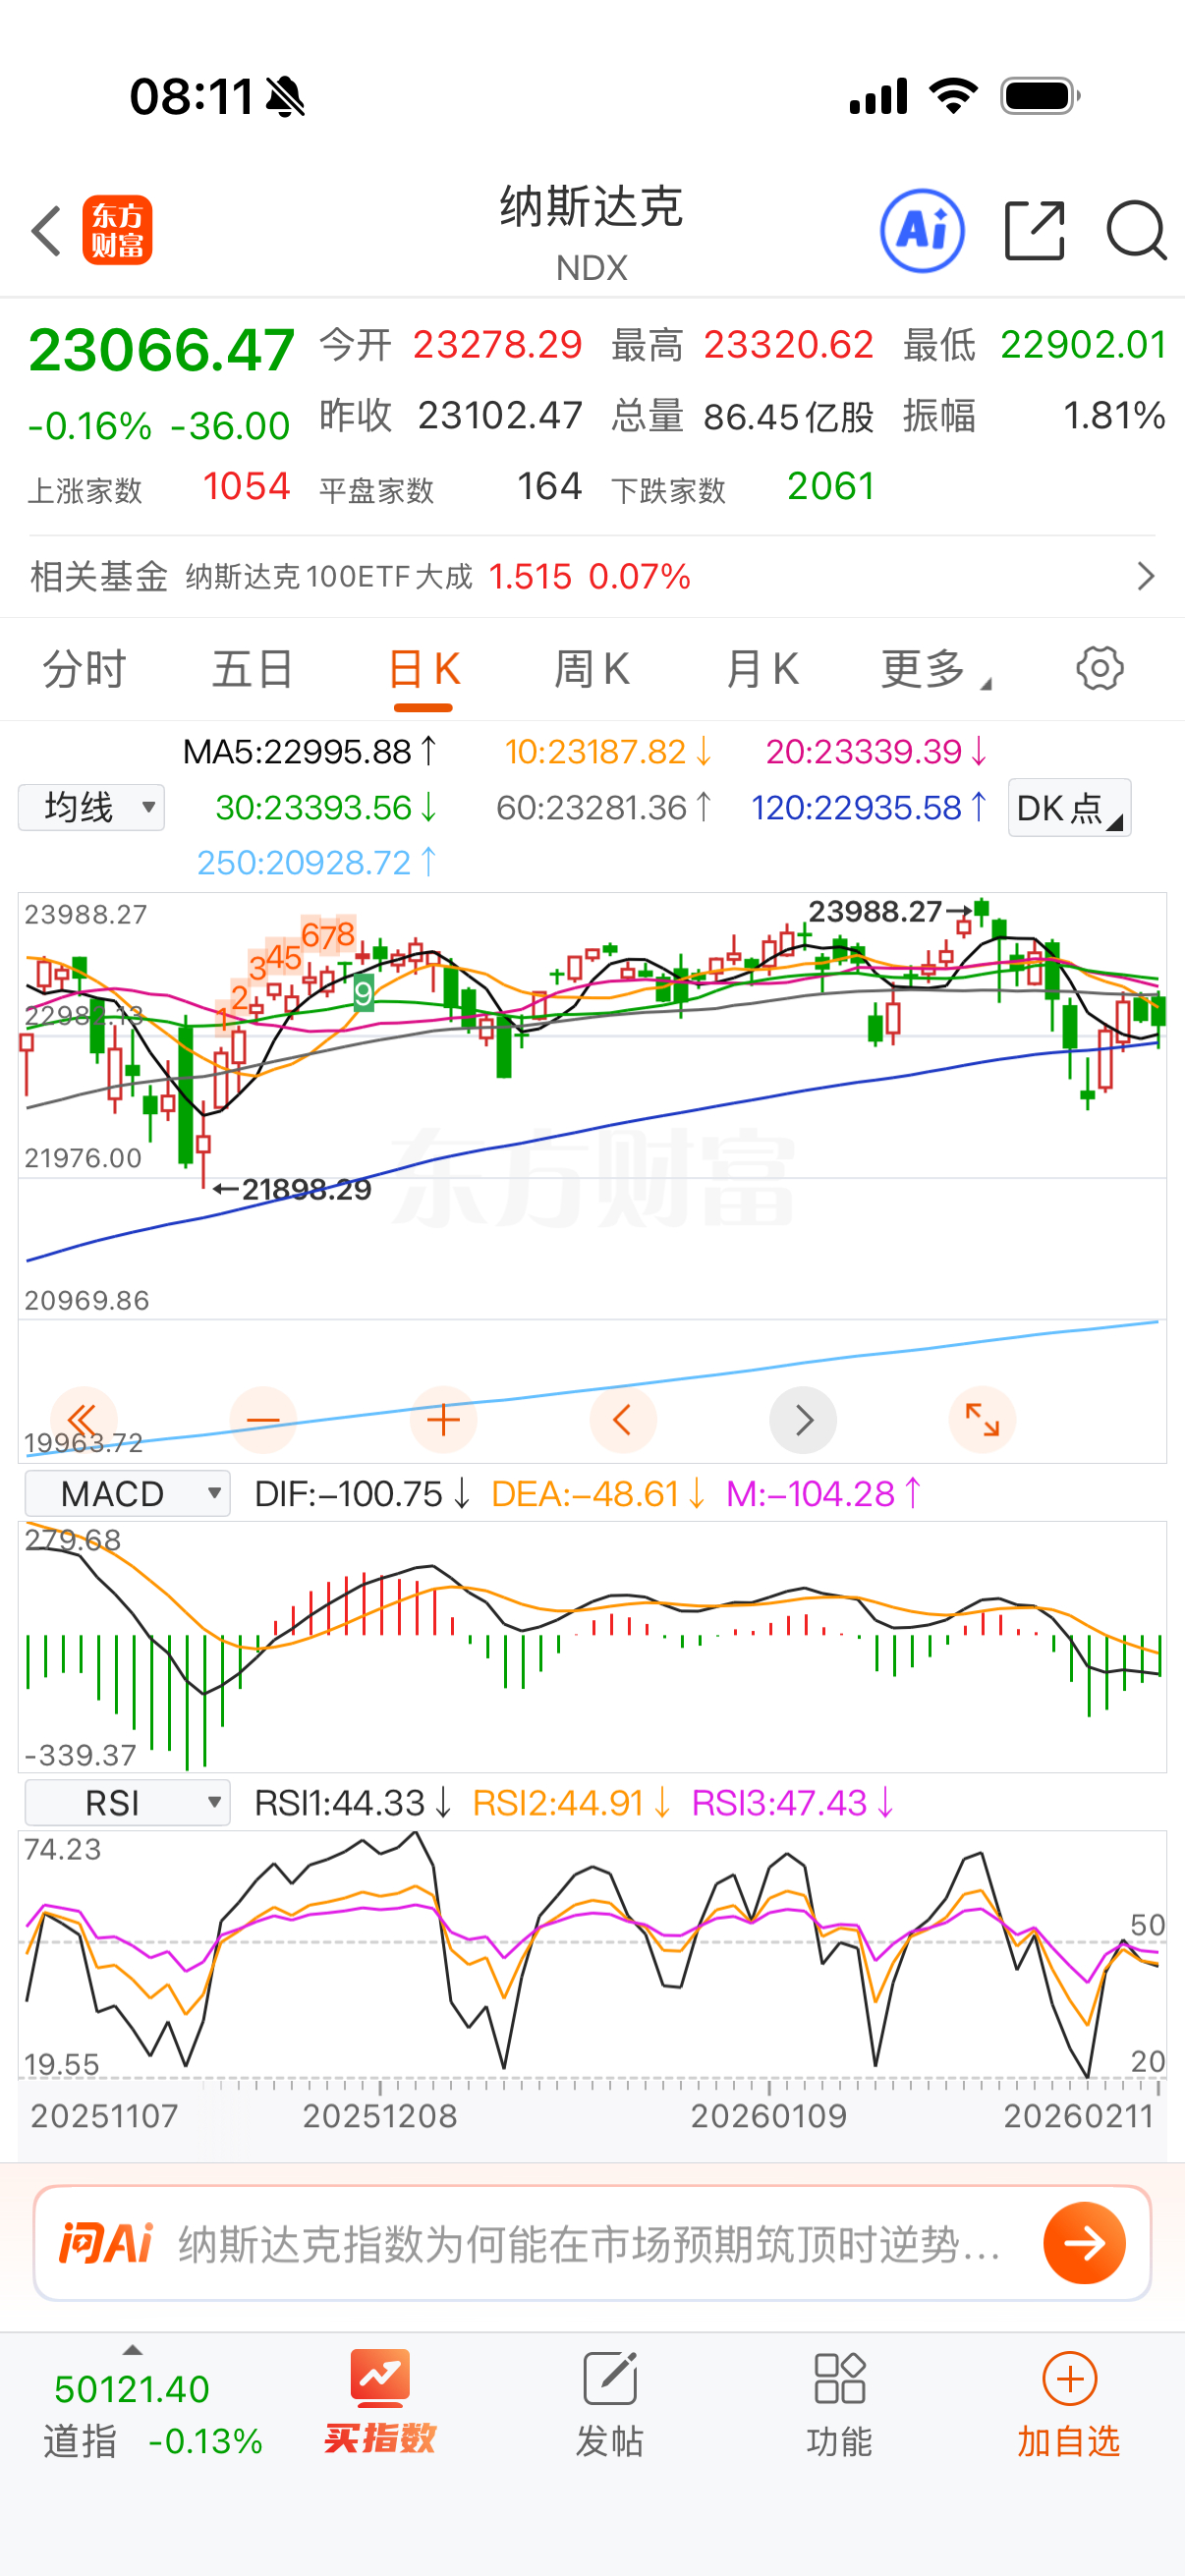Tap 纳斯达克 NDX title

click(592, 232)
